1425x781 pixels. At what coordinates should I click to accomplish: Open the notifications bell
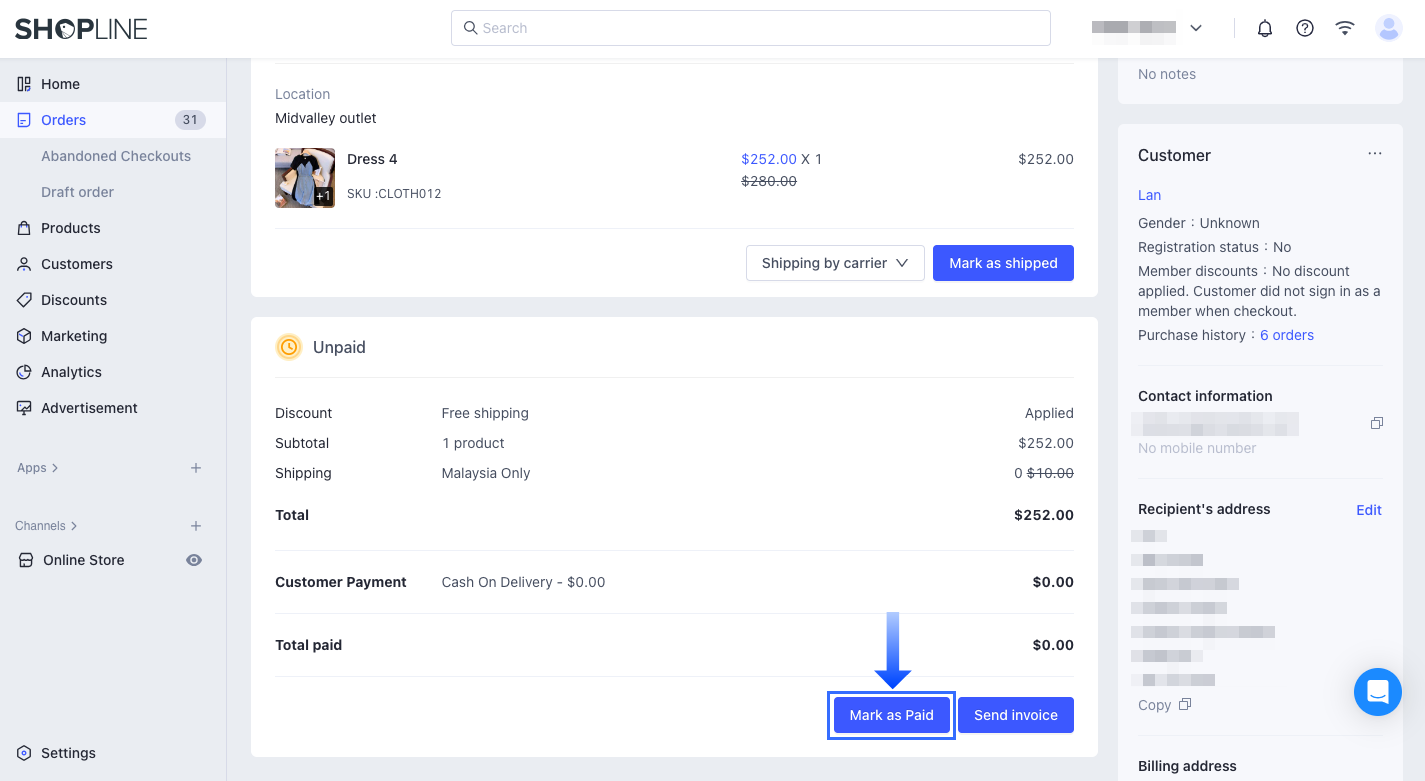1265,28
